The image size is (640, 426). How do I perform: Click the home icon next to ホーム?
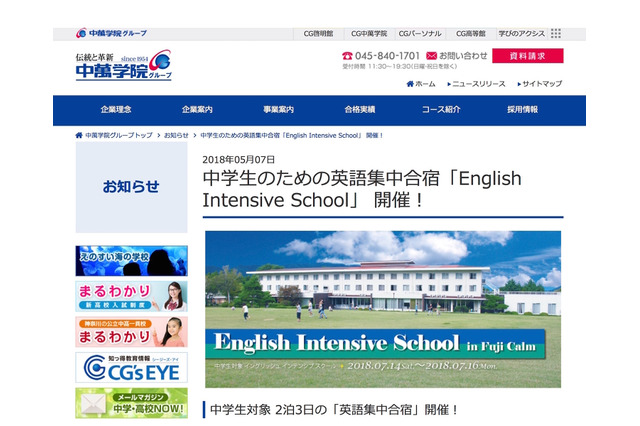[x=410, y=84]
